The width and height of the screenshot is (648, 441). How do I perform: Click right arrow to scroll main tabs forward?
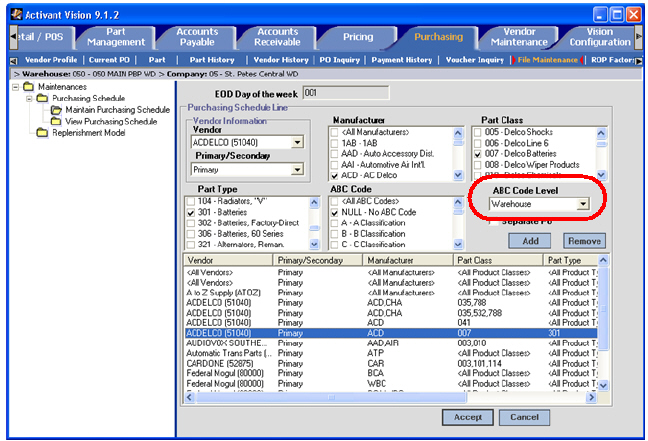click(639, 37)
